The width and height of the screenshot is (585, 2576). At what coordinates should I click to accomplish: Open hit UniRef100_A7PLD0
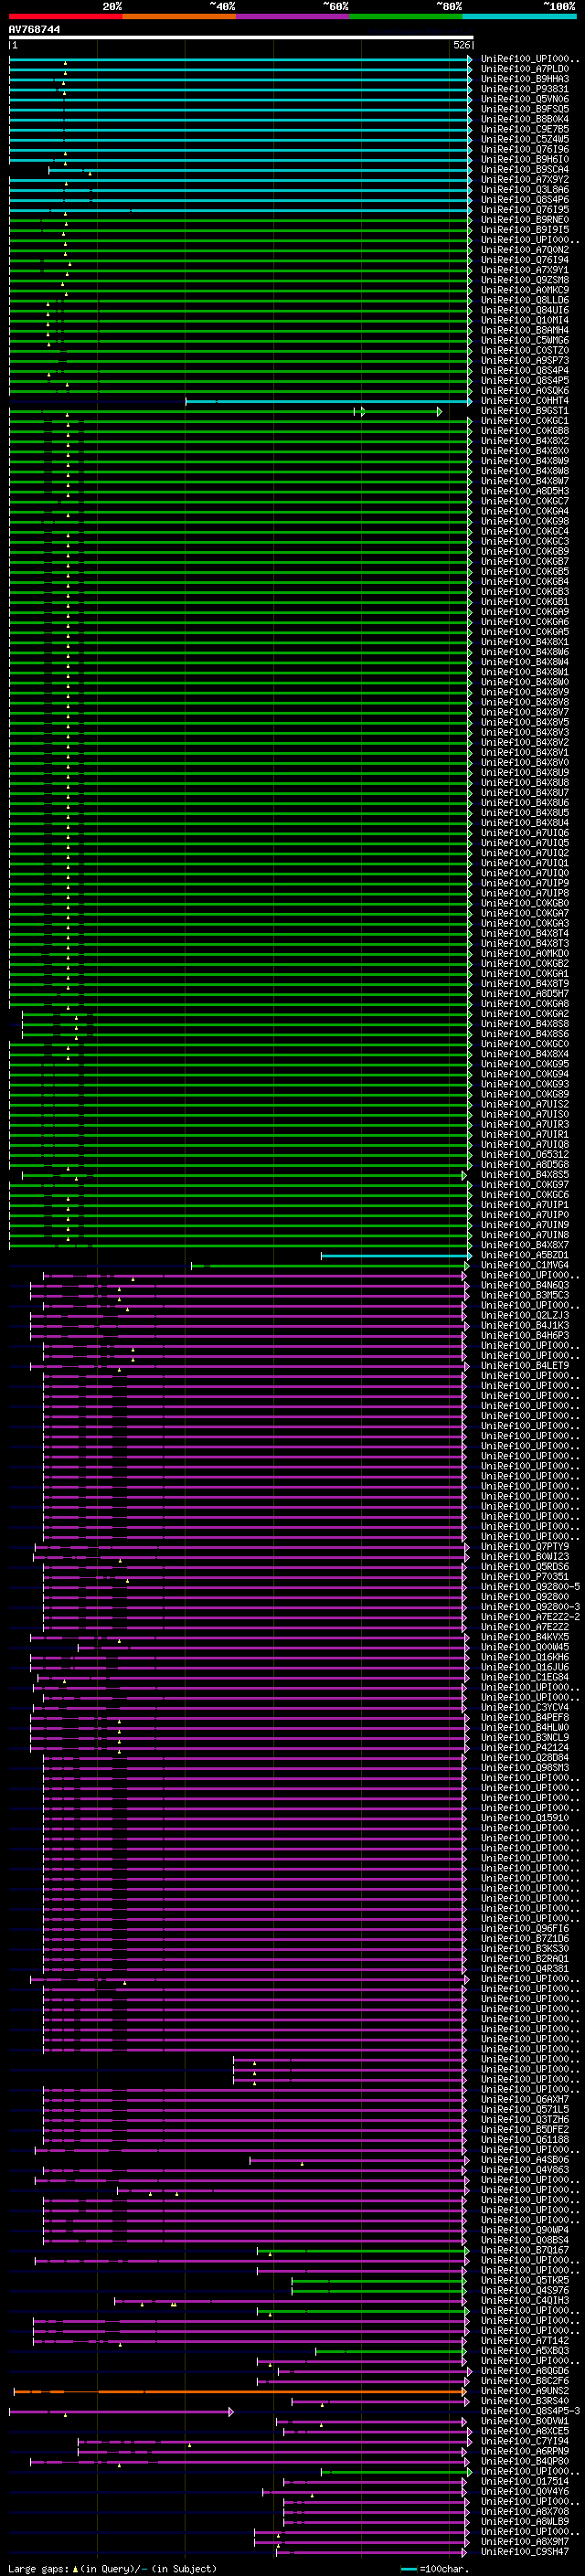pyautogui.click(x=525, y=70)
